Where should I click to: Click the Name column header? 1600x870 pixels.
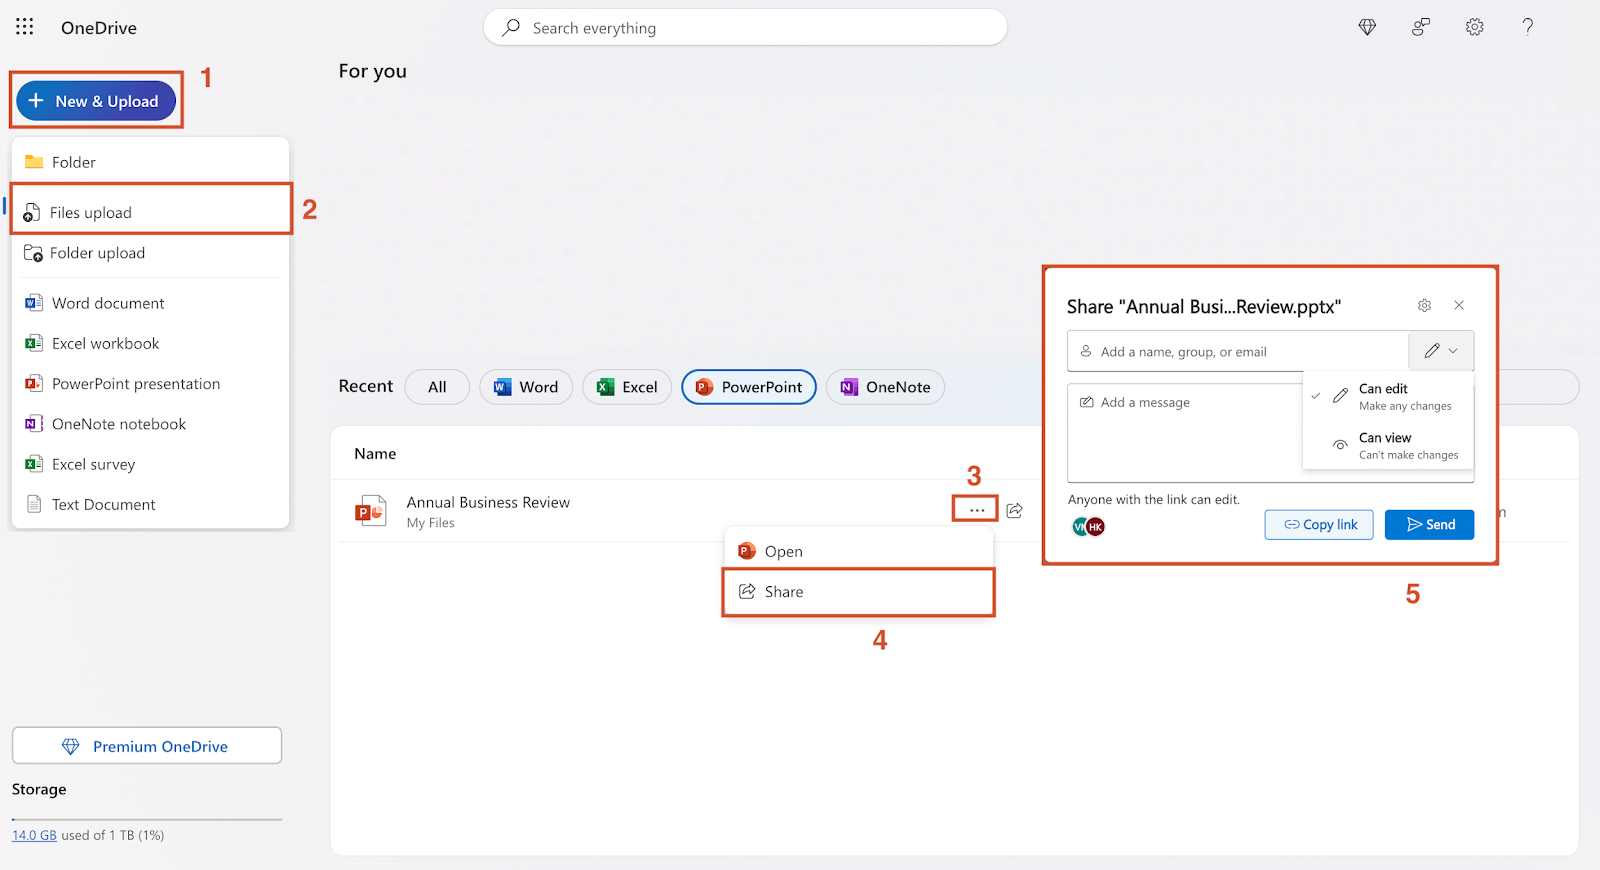pos(375,454)
